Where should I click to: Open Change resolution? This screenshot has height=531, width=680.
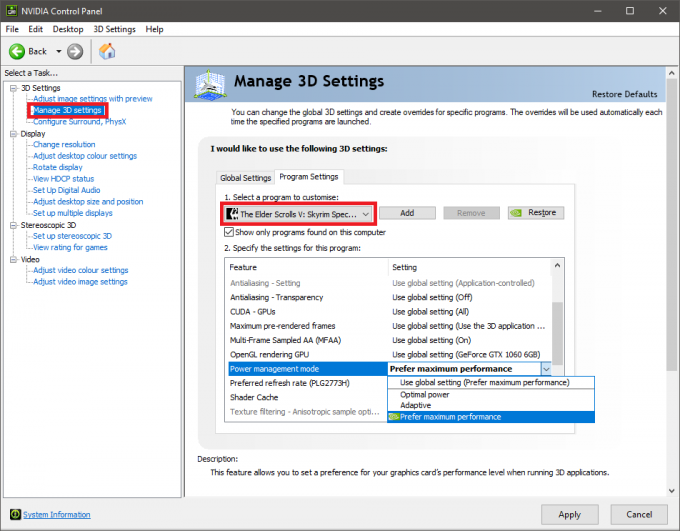64,144
